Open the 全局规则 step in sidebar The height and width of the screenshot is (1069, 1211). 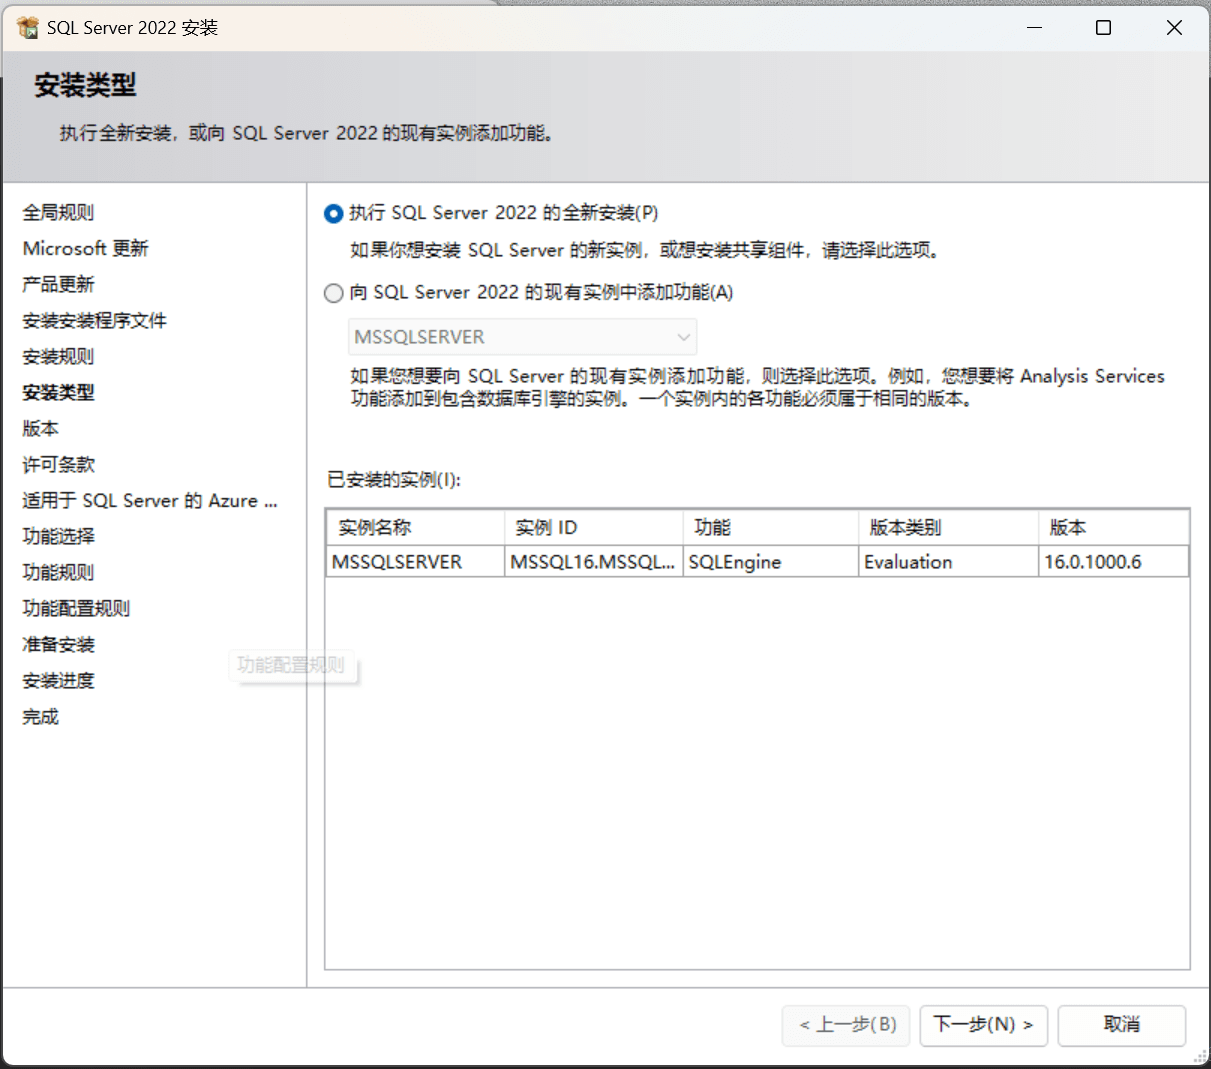coord(58,212)
